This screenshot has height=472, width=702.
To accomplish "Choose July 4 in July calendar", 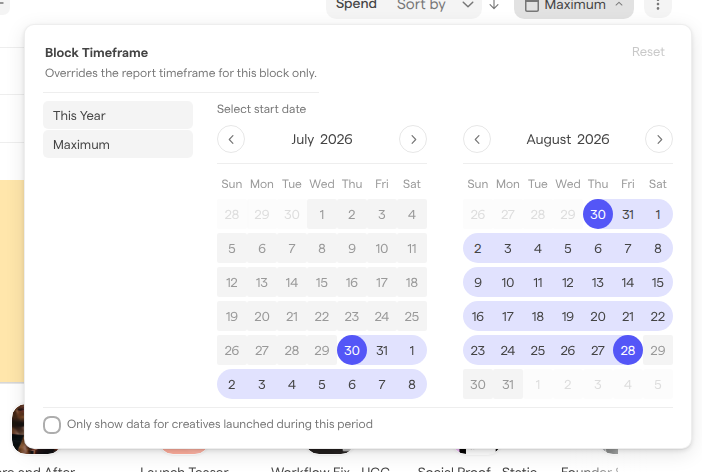I will point(412,215).
